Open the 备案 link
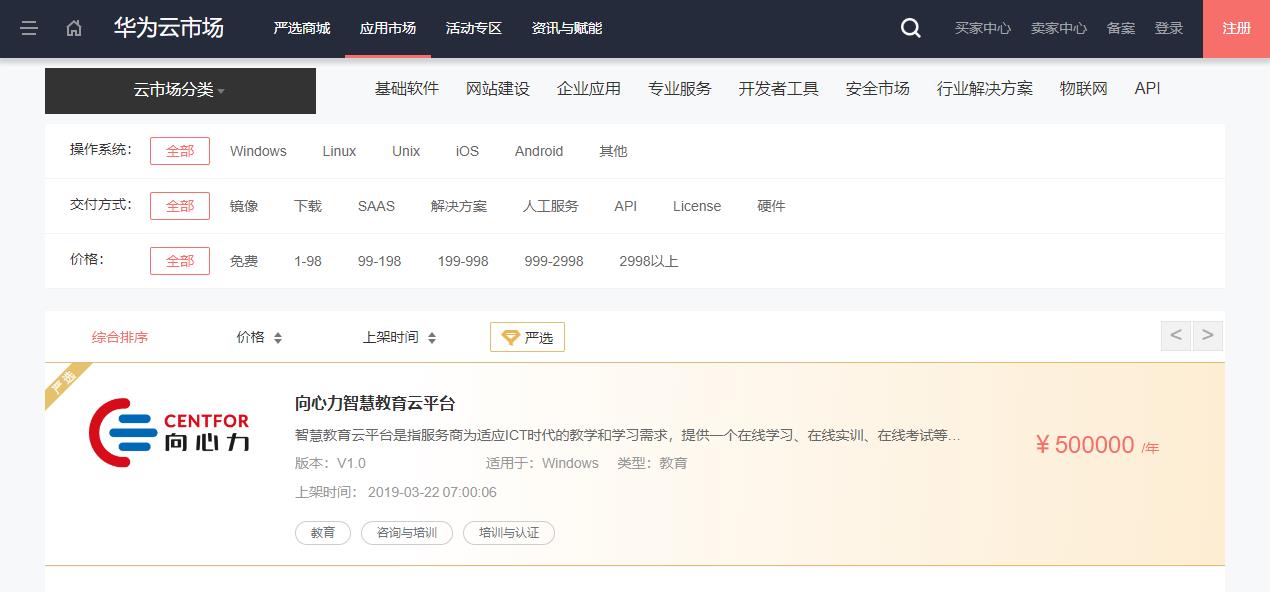1270x592 pixels. coord(1121,28)
